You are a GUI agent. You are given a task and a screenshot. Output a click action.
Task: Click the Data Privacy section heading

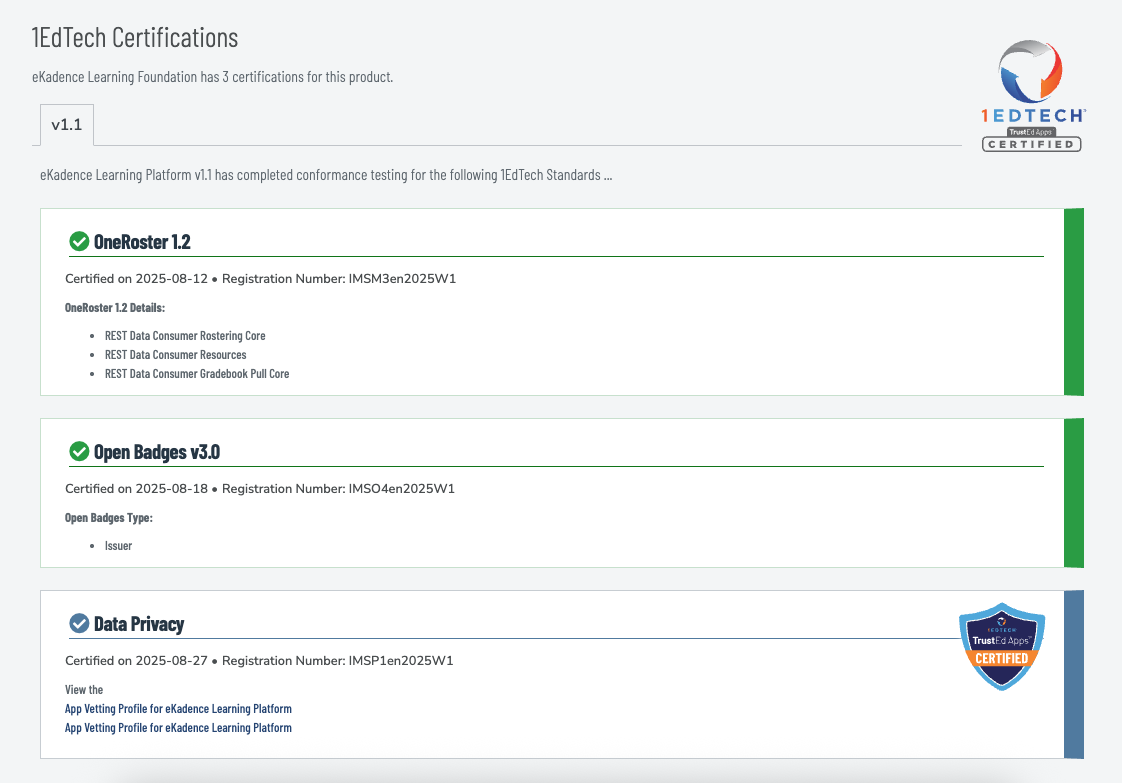coord(139,624)
